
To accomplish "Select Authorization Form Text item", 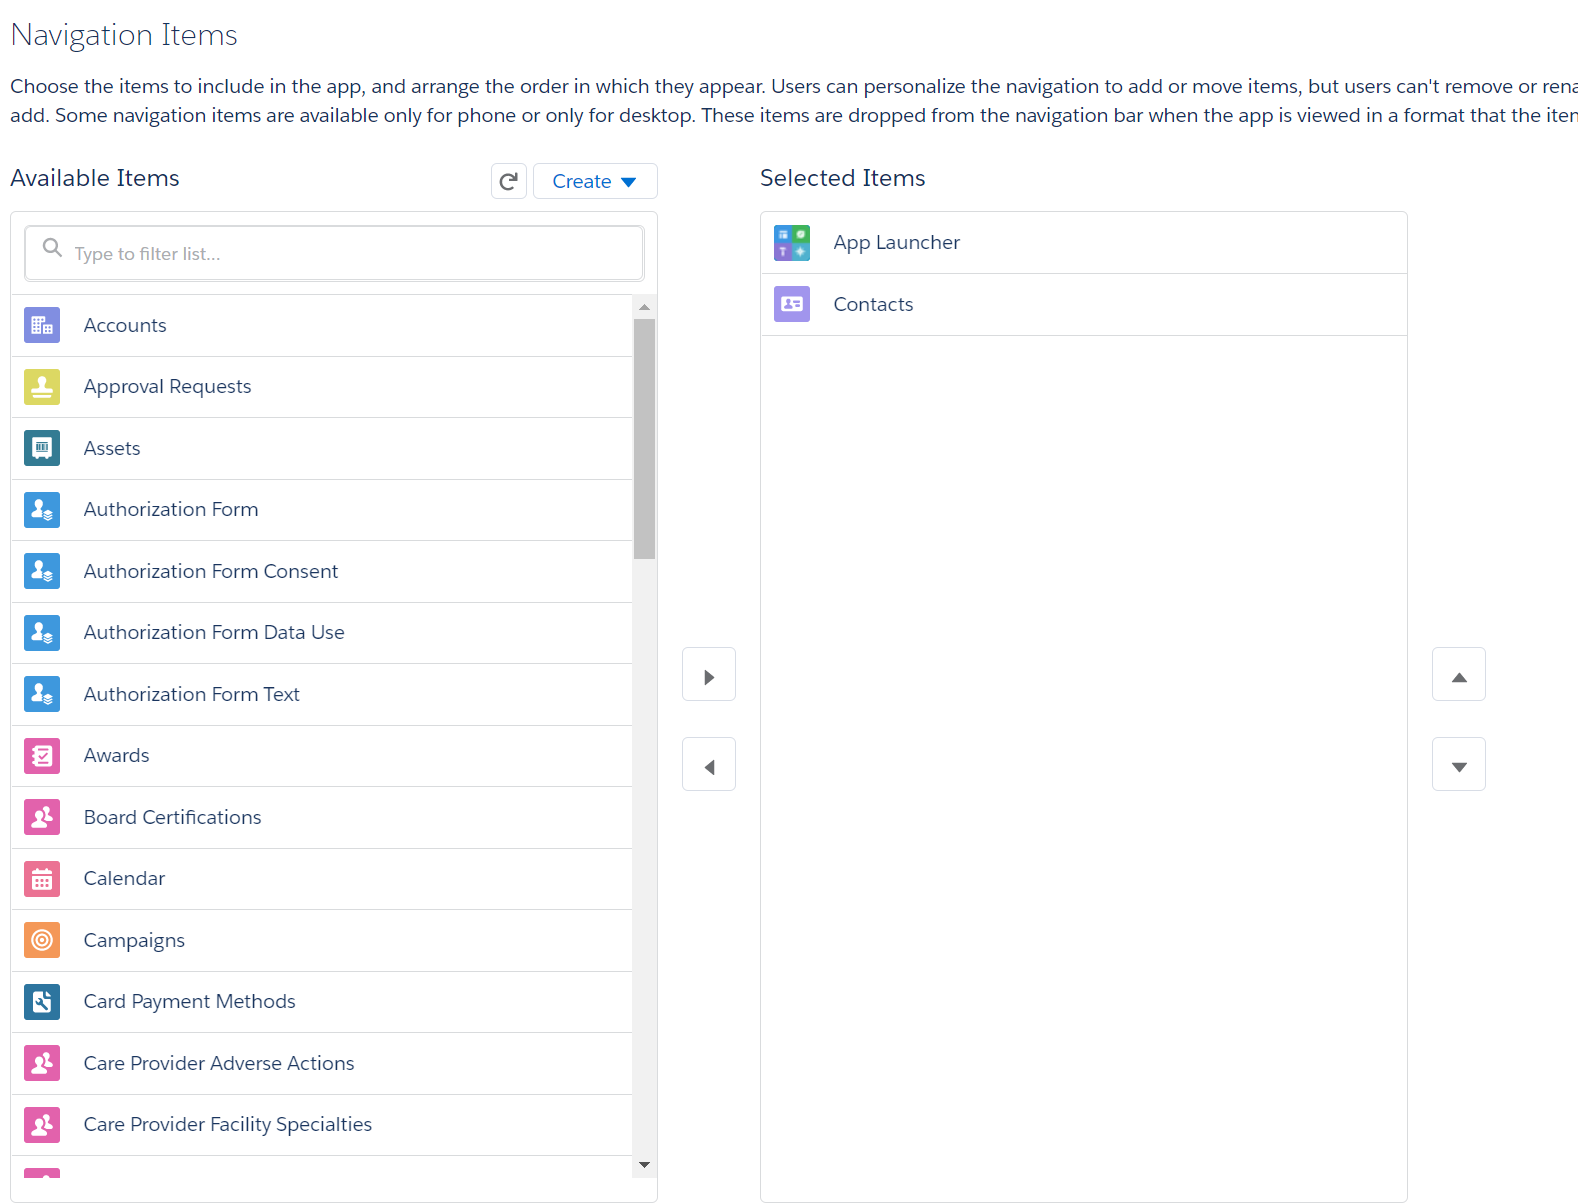I will 322,694.
